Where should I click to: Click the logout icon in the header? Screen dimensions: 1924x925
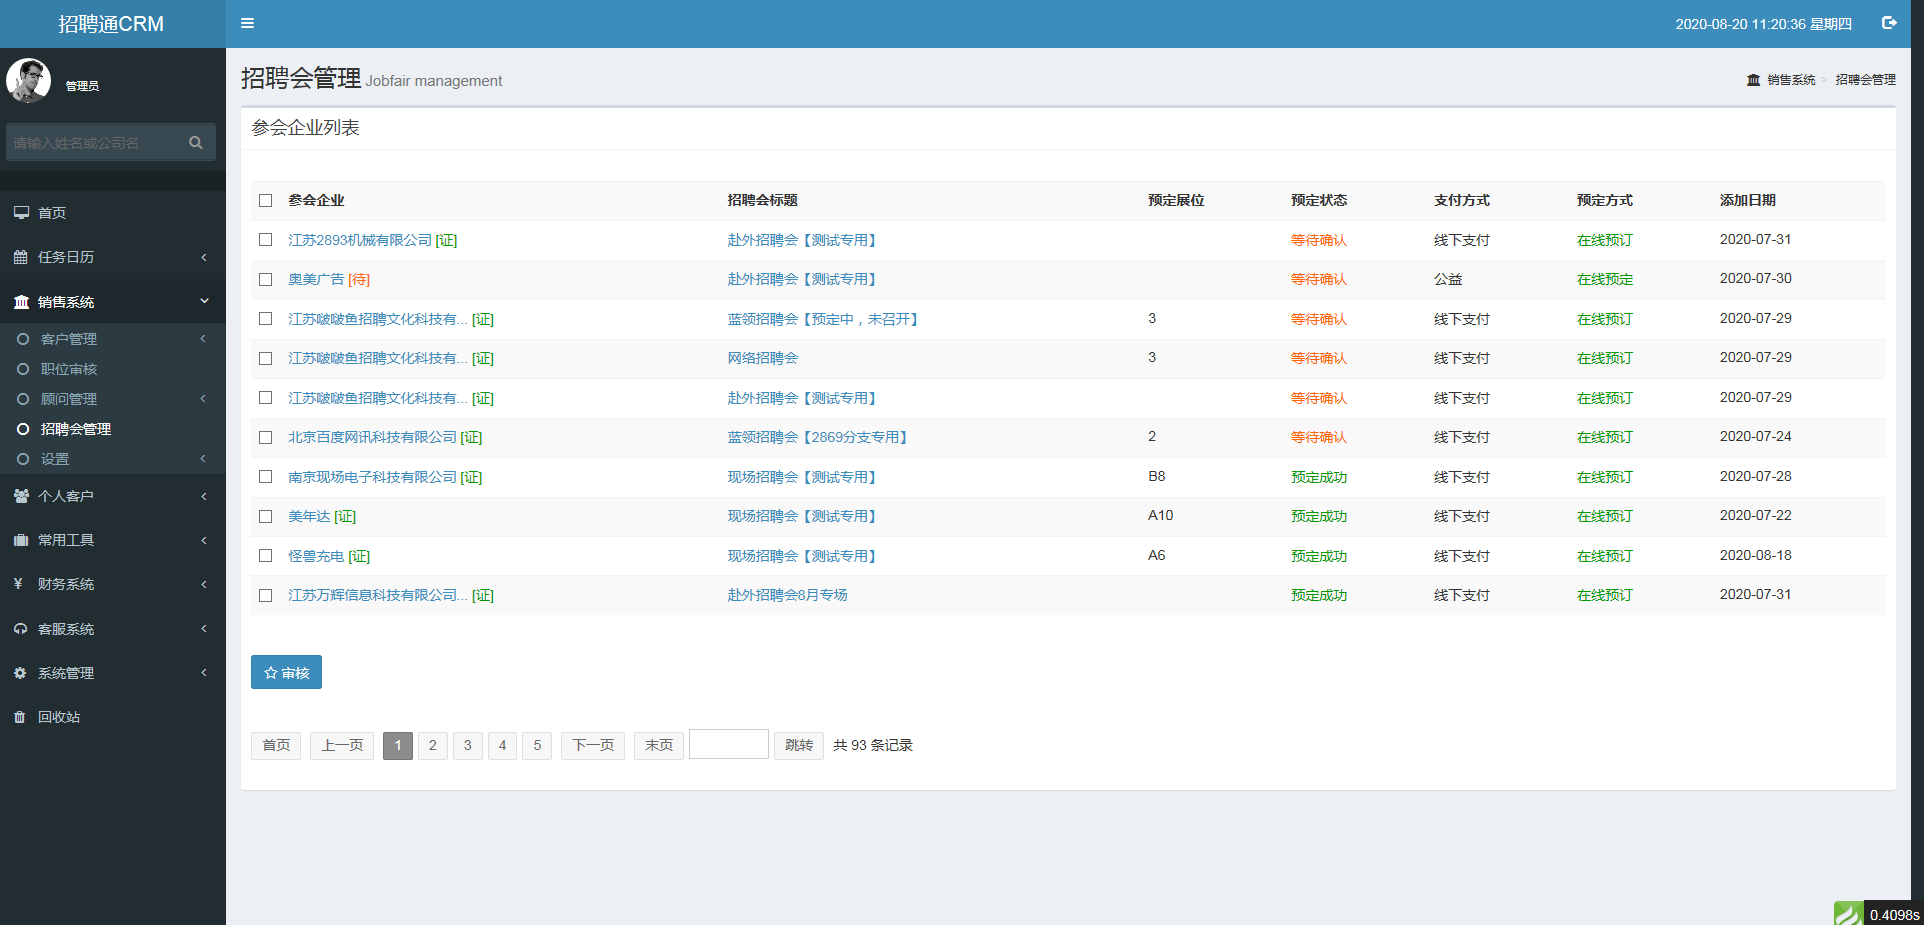point(1889,23)
